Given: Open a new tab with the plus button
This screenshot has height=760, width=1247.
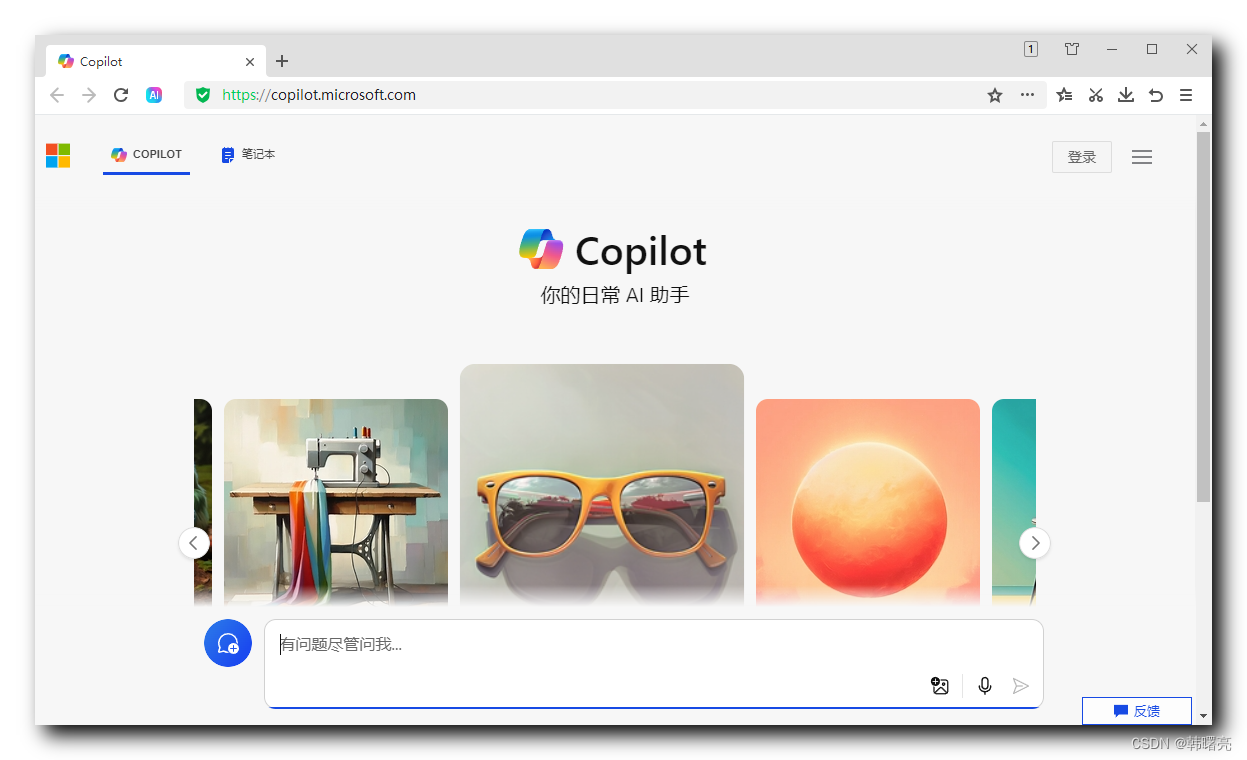Looking at the screenshot, I should tap(282, 61).
